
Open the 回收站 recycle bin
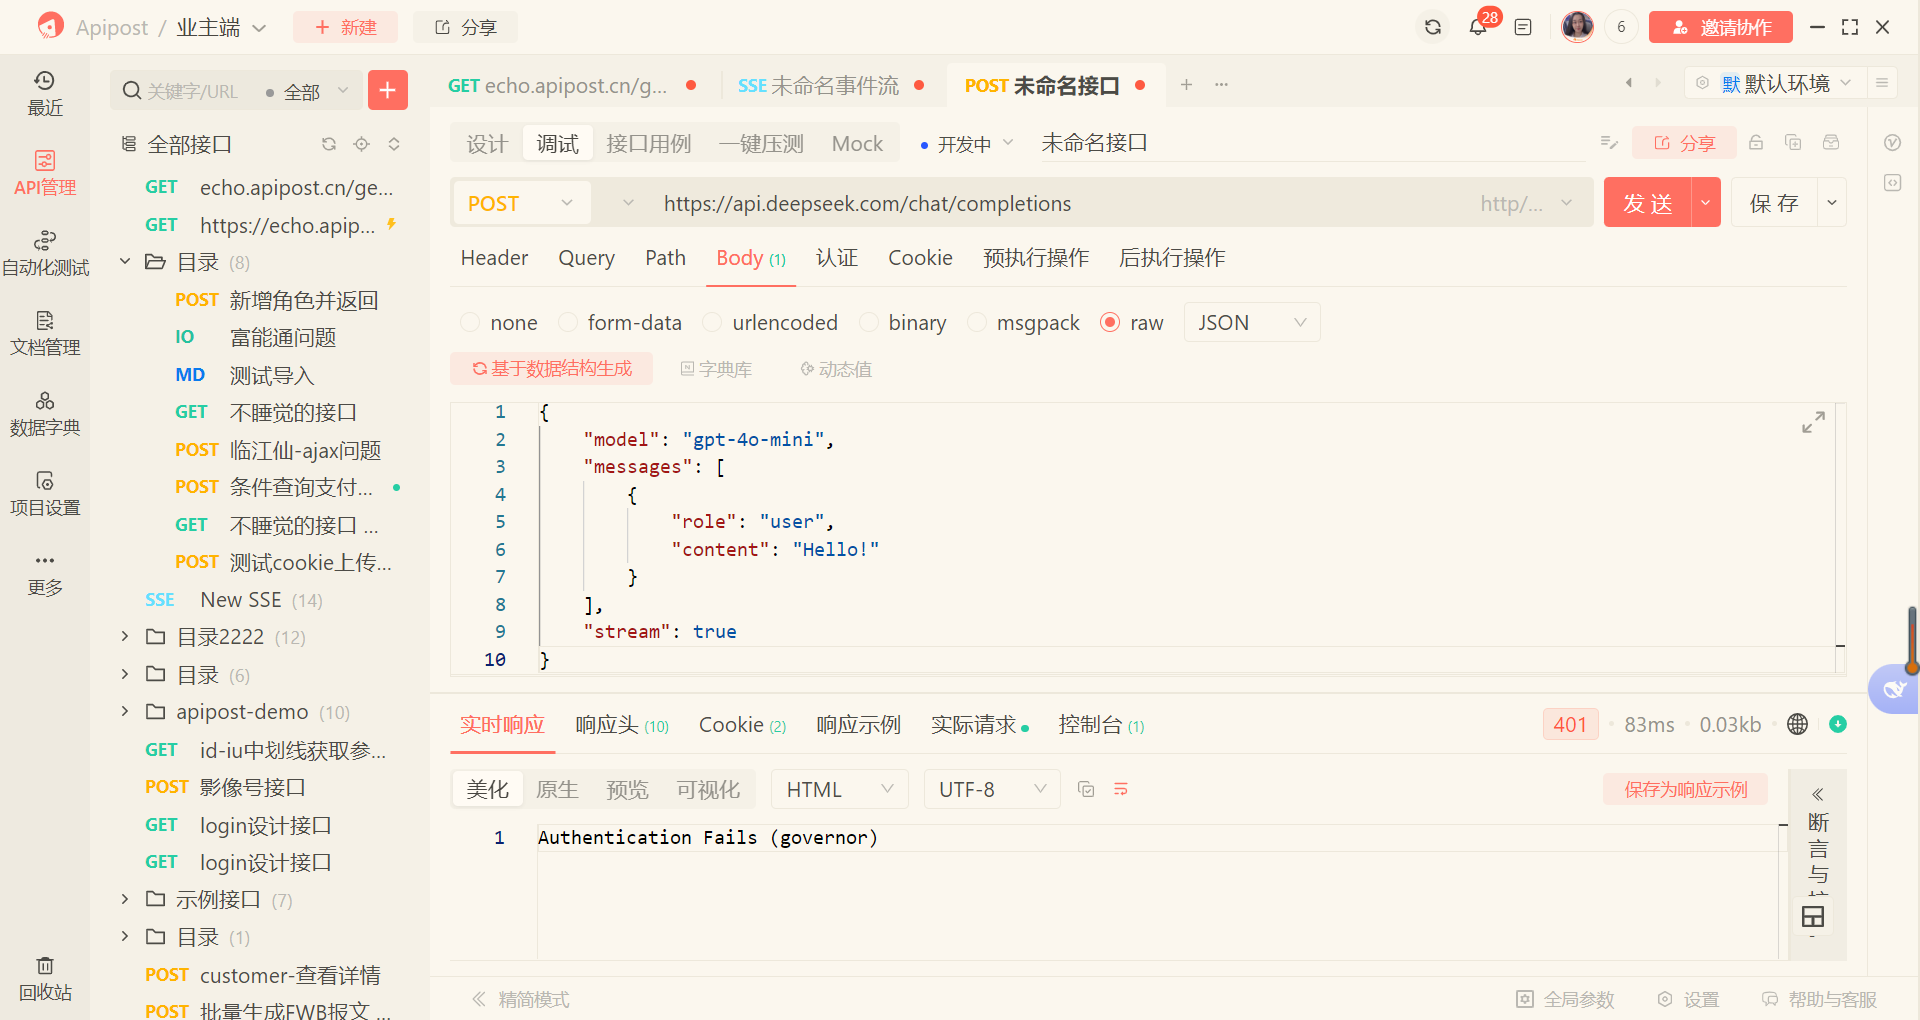pyautogui.click(x=45, y=978)
